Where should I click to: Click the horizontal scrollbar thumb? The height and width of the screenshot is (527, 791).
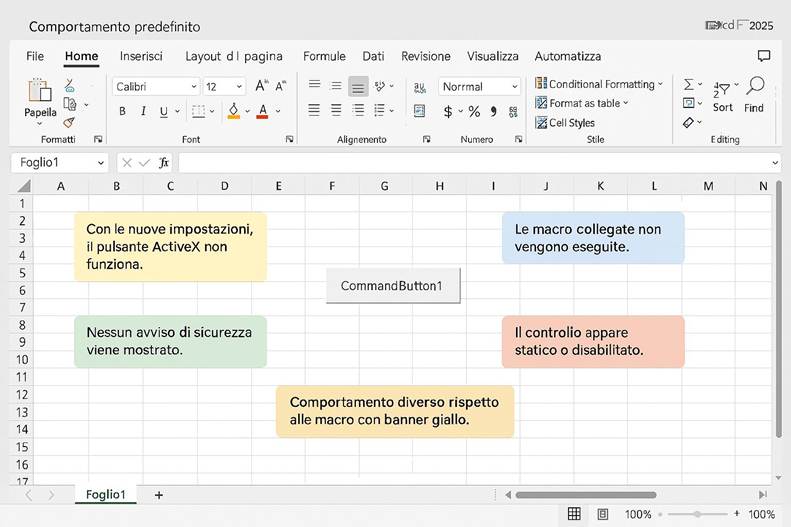point(586,495)
